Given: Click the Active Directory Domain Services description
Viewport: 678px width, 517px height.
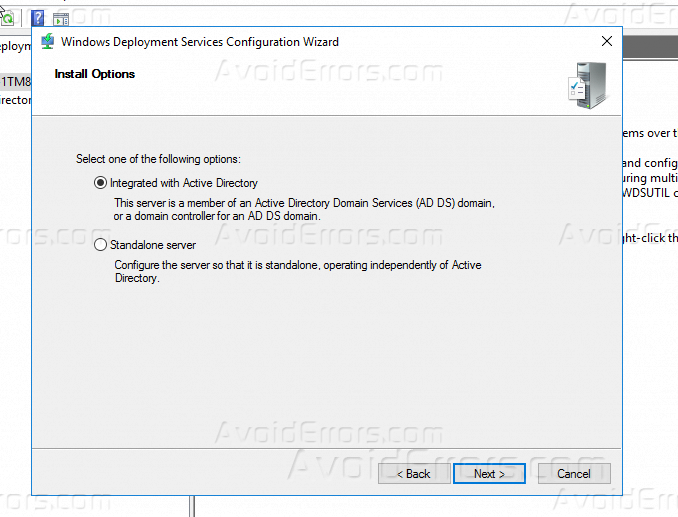Looking at the screenshot, I should point(304,209).
